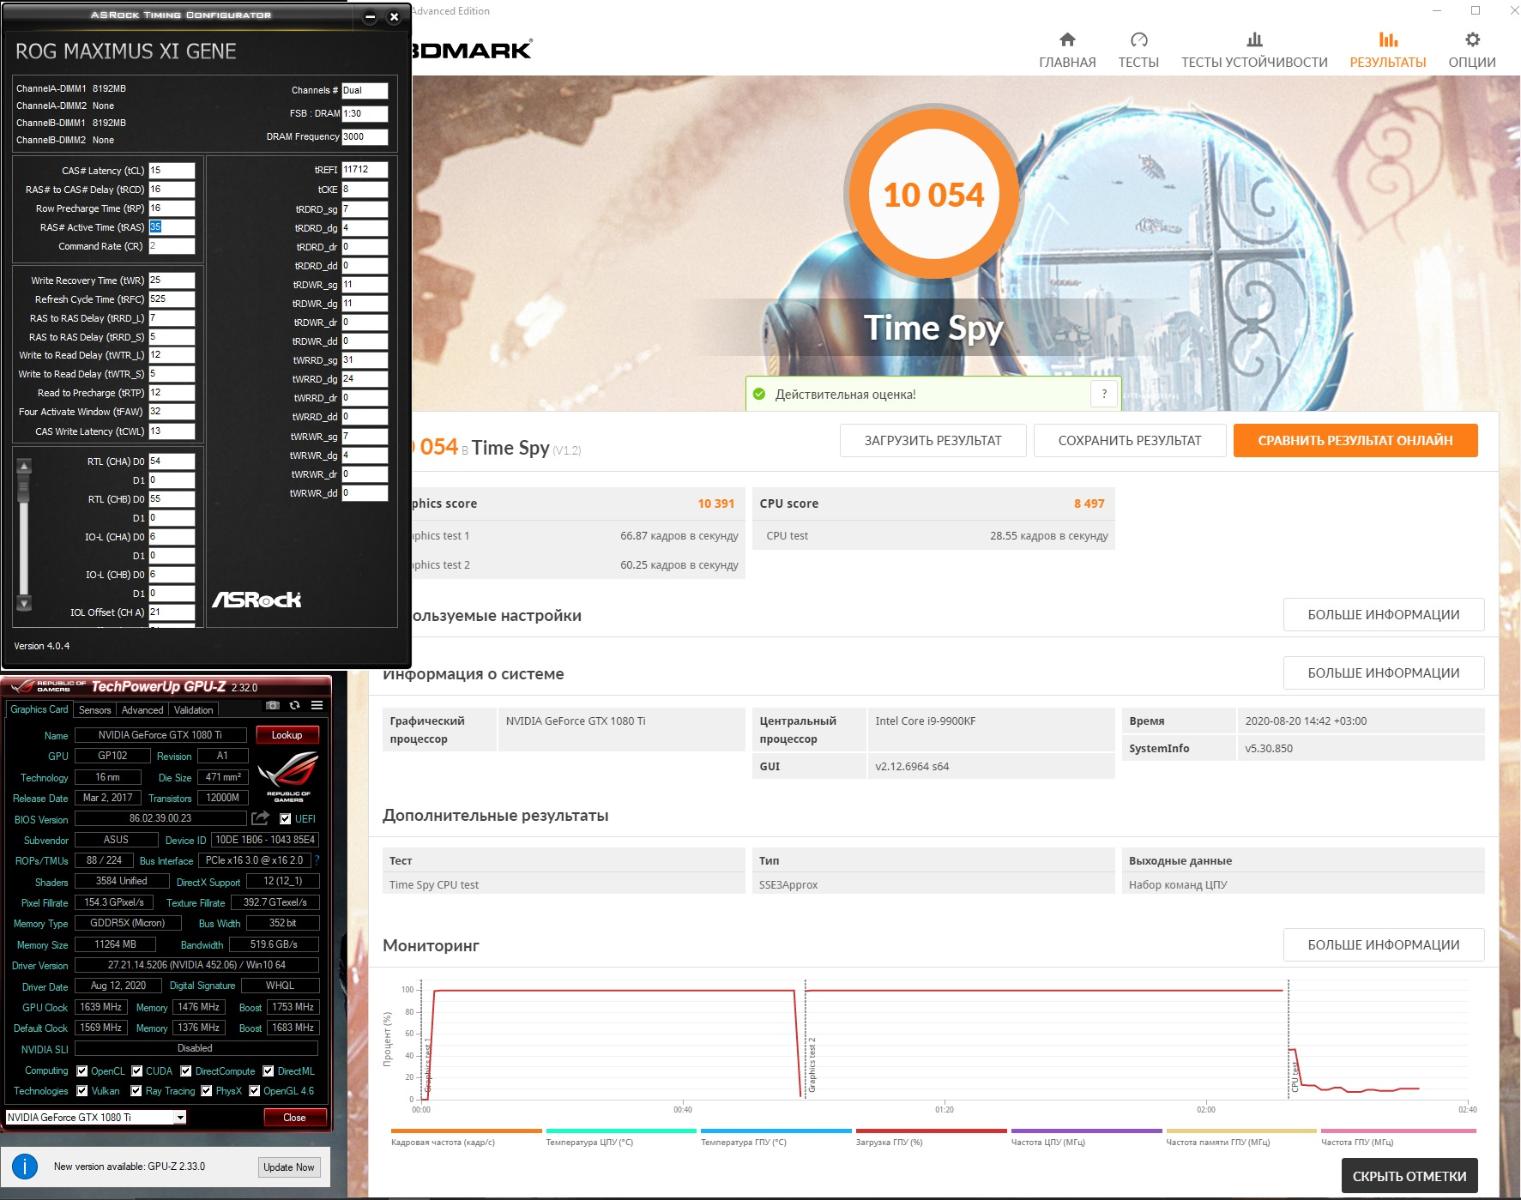
Task: Click the valid score help question mark
Action: coord(1103,394)
